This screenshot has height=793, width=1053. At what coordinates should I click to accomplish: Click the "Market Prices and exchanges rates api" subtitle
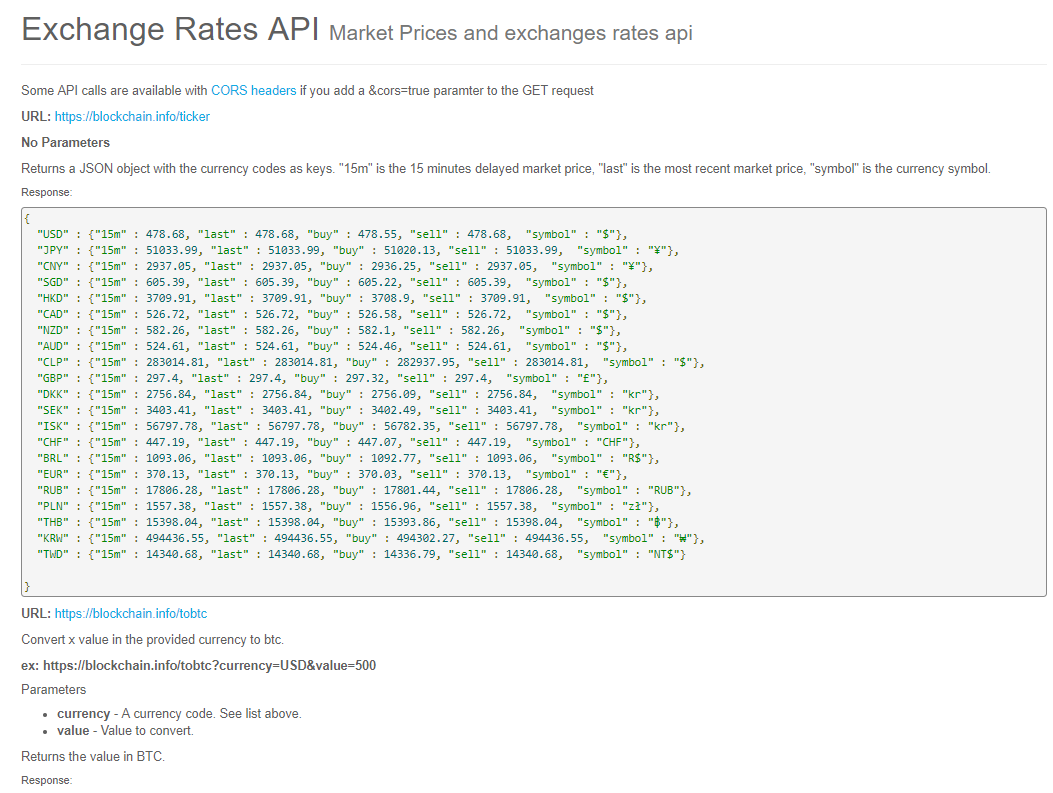(x=510, y=34)
